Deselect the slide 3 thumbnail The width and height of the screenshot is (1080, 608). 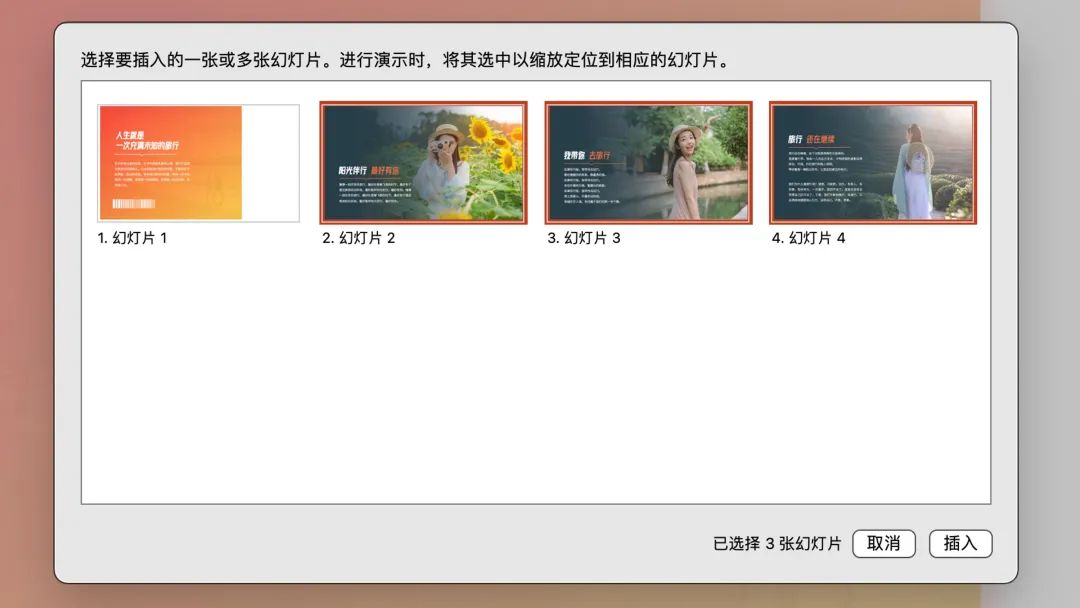tap(648, 163)
